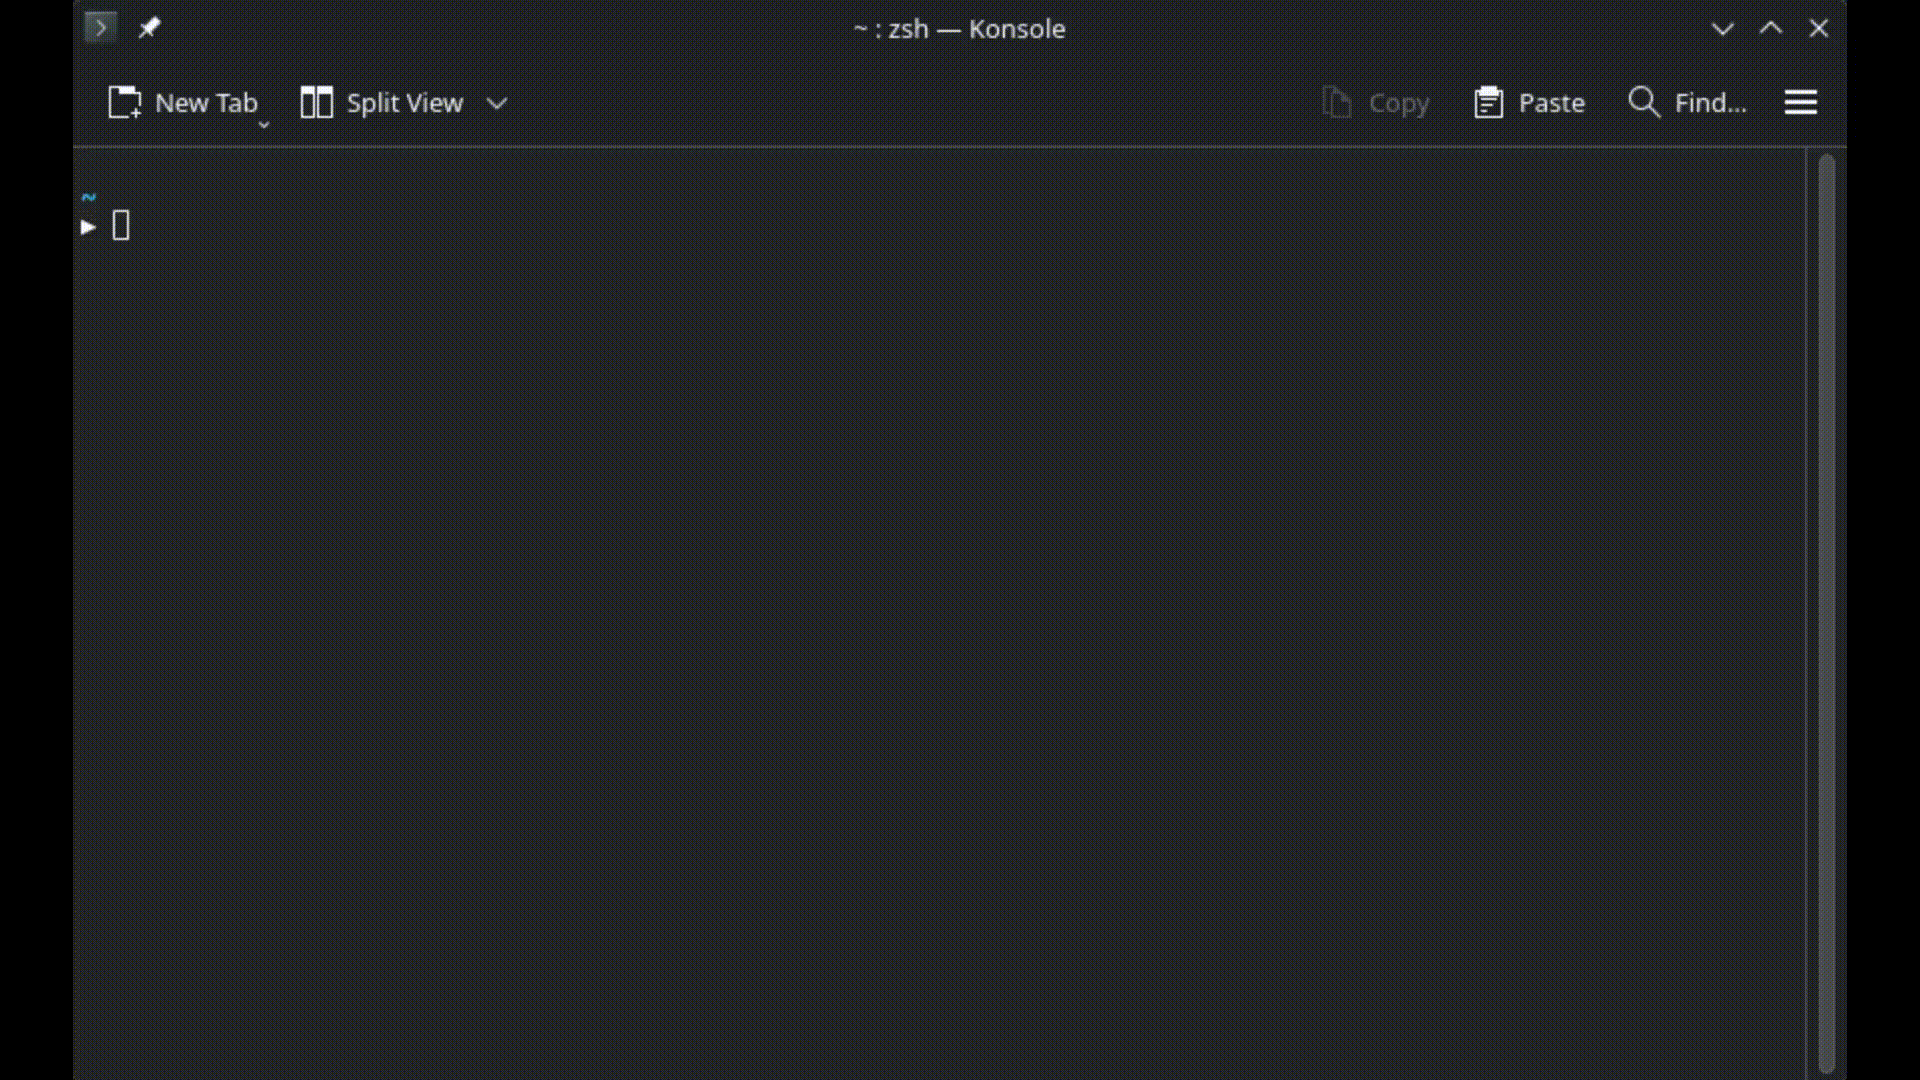Maximize the window with the up chevron

click(x=1770, y=29)
